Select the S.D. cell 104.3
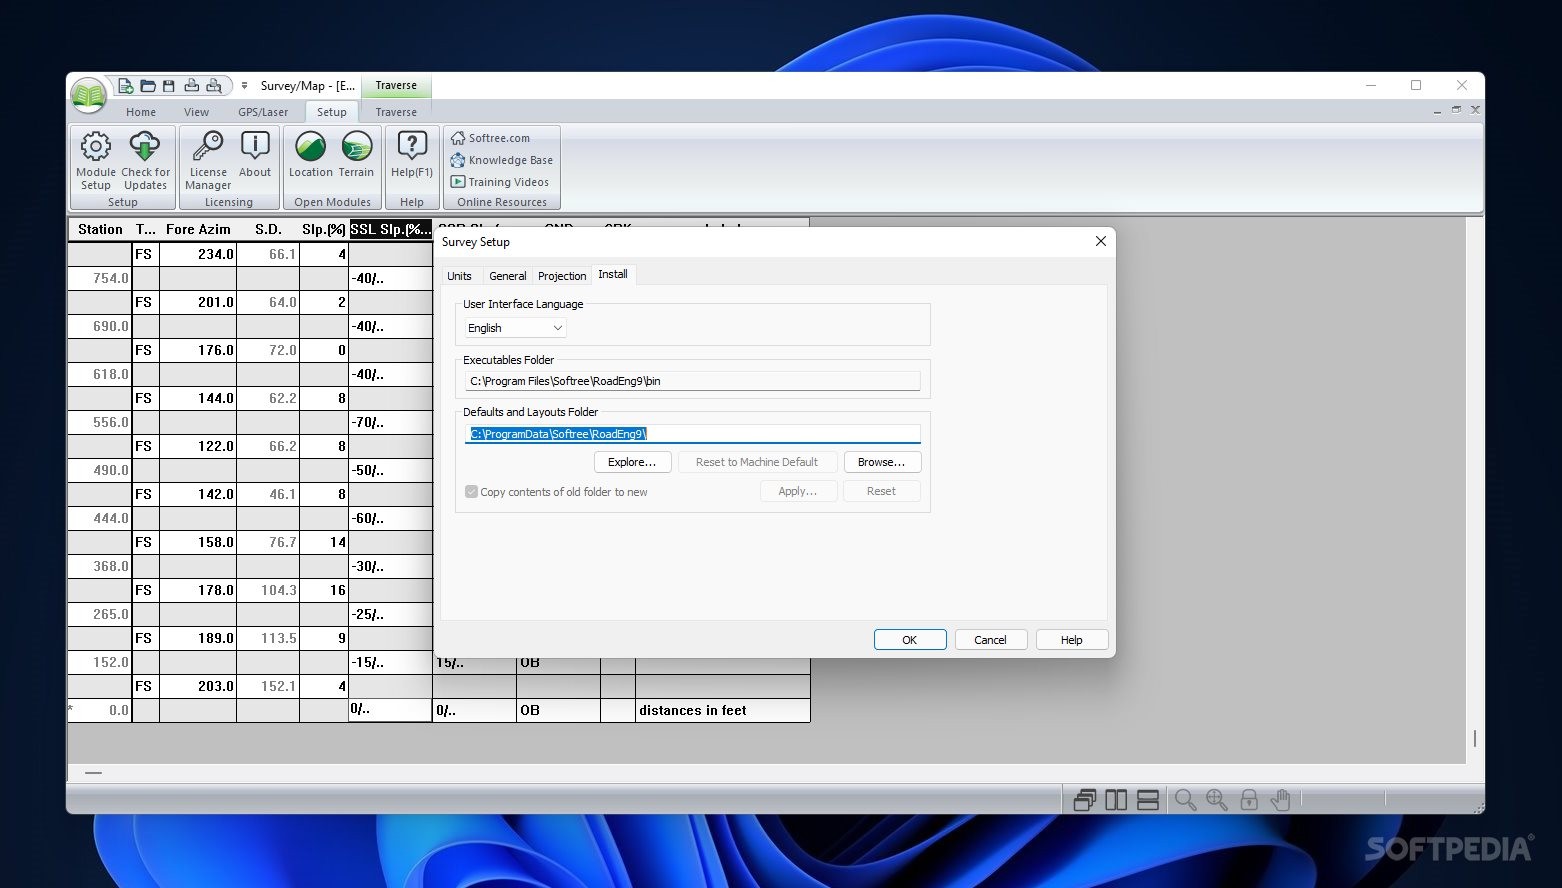The height and width of the screenshot is (888, 1562). (268, 590)
